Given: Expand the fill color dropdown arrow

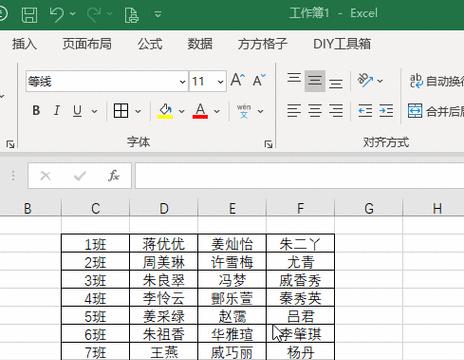Looking at the screenshot, I should [181, 111].
